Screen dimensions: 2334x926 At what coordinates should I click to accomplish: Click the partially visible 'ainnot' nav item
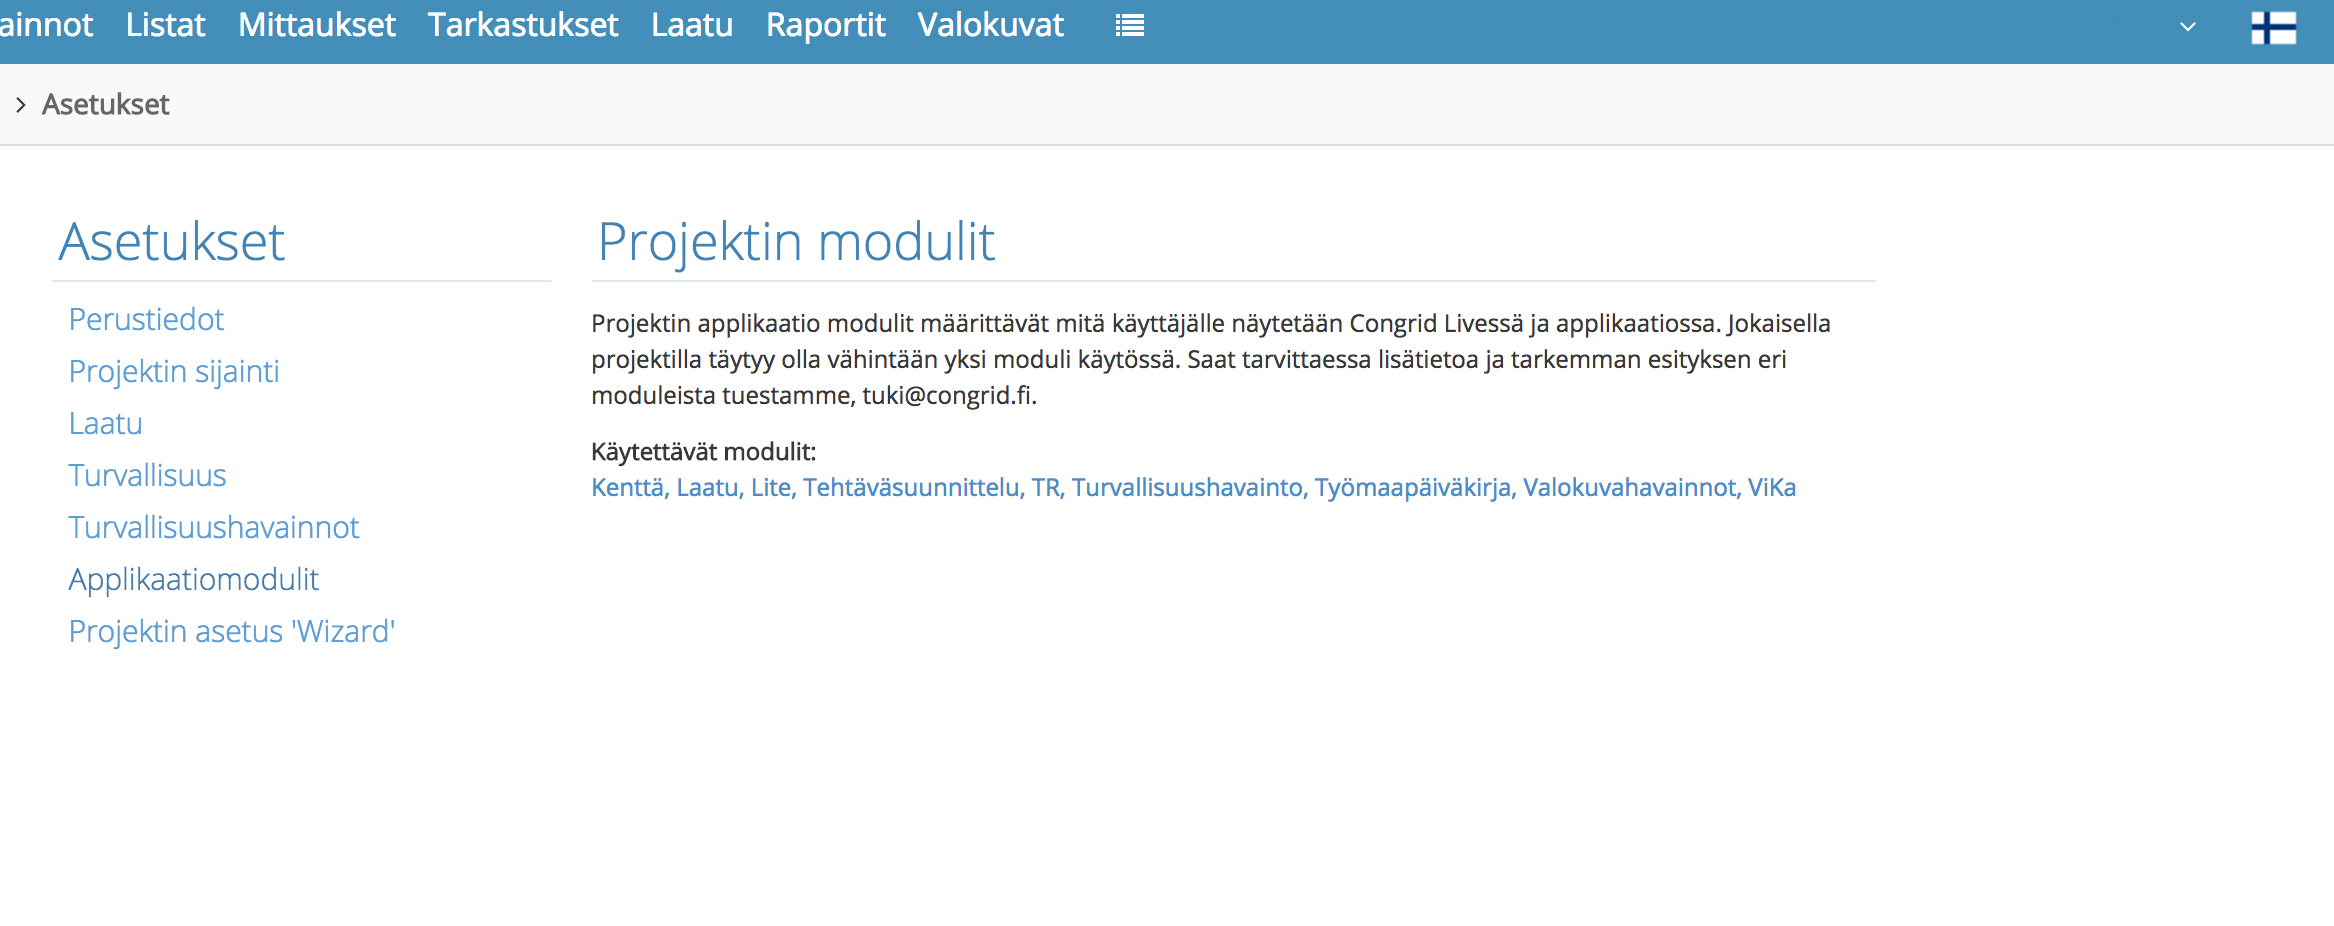(46, 25)
